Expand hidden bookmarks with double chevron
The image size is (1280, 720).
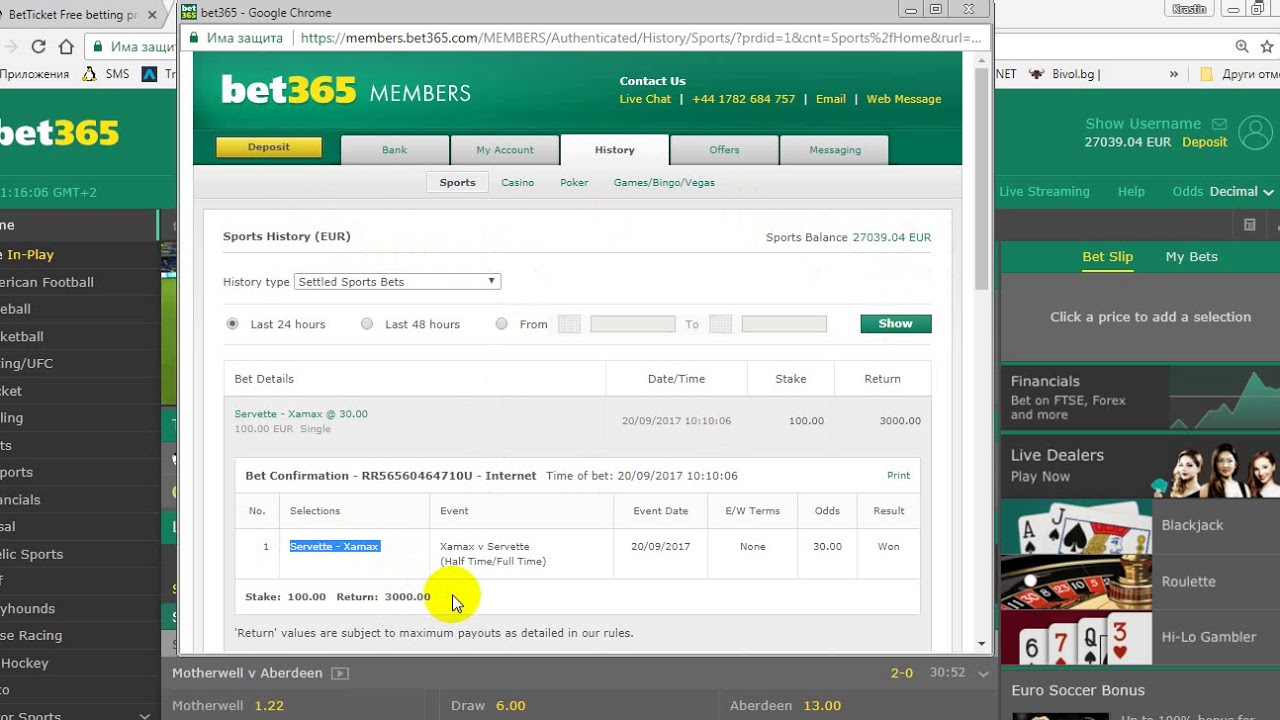1174,74
